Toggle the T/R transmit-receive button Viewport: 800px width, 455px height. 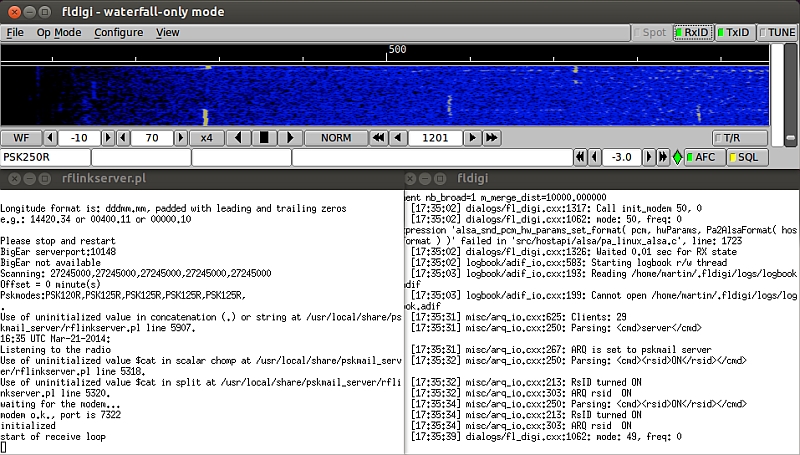740,138
